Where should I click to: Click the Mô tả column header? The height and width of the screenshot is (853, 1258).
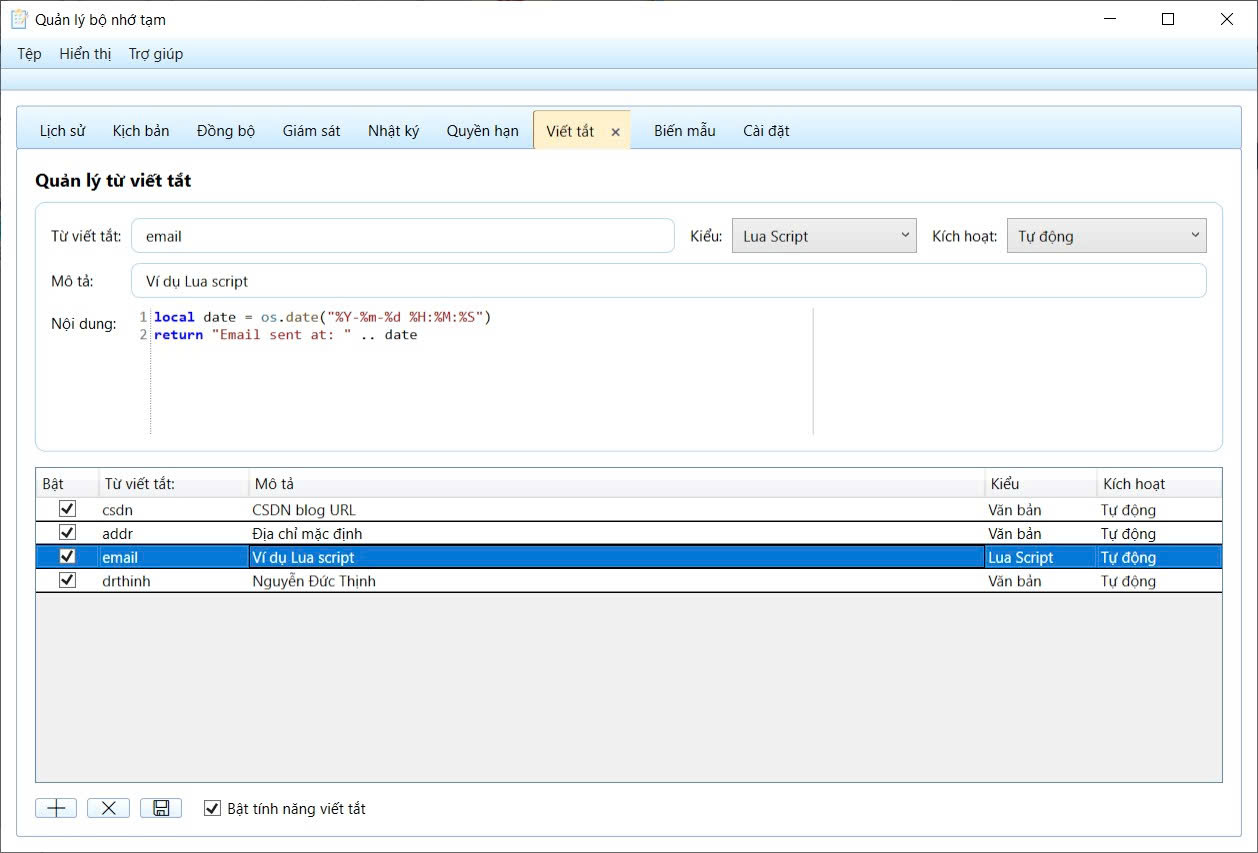(x=615, y=484)
